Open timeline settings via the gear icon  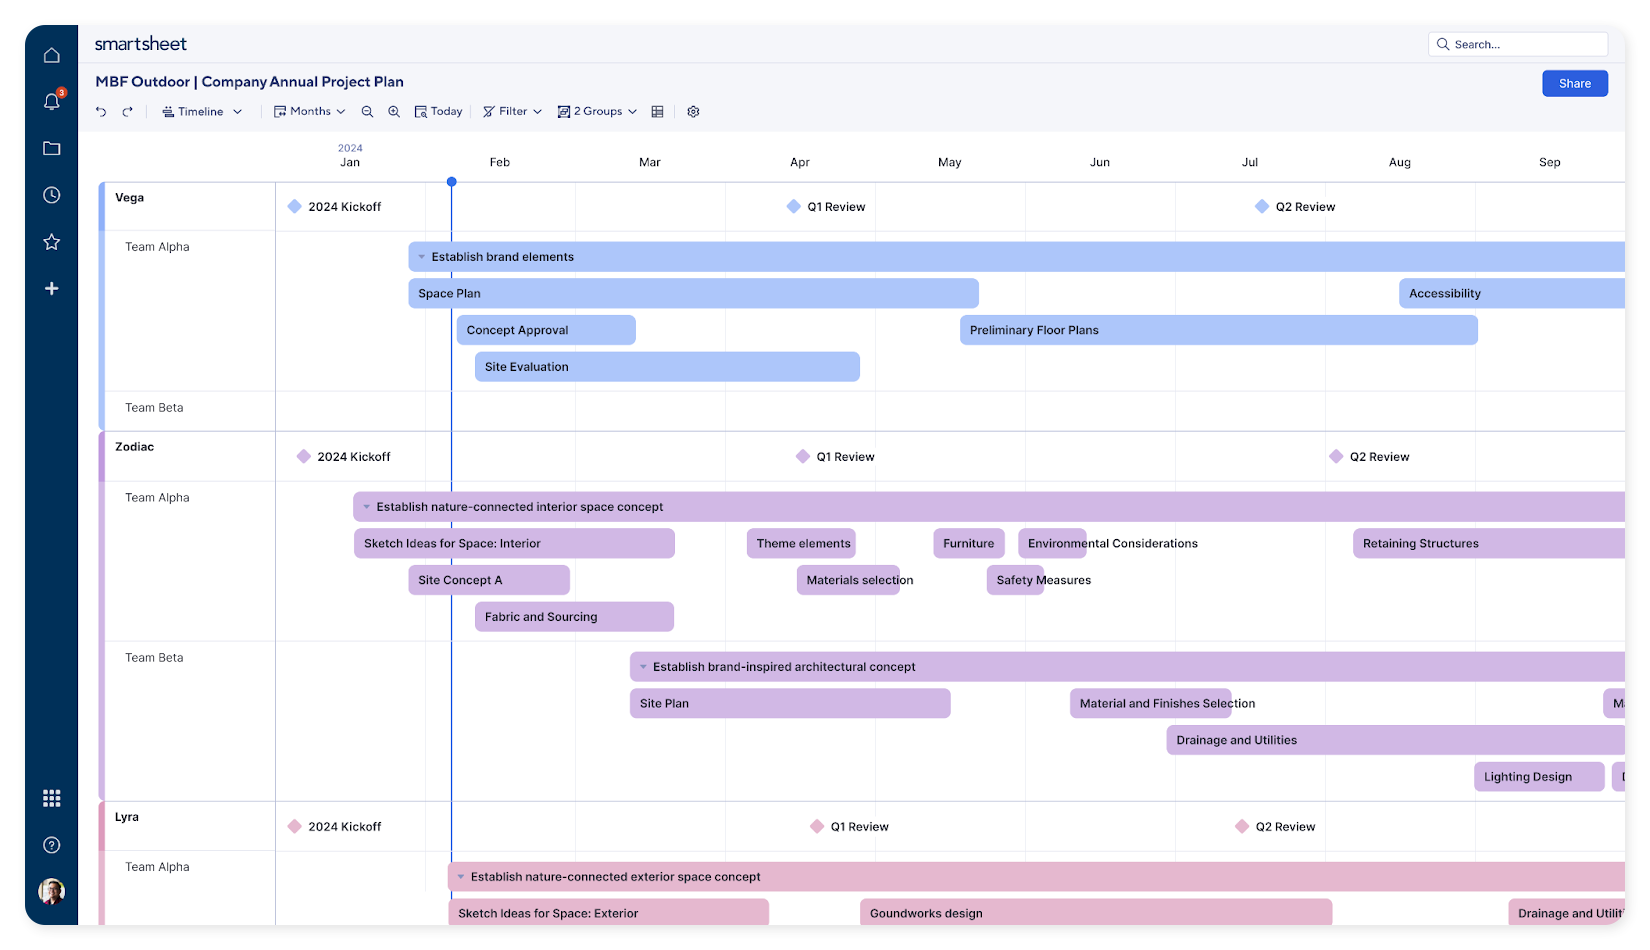point(693,111)
